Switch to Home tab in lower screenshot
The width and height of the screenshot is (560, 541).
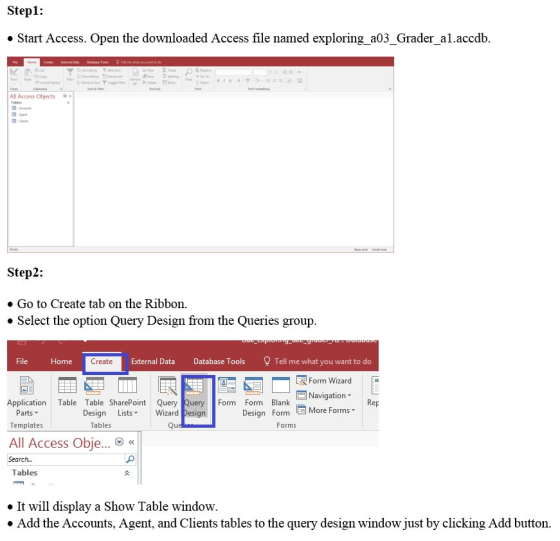[x=61, y=361]
